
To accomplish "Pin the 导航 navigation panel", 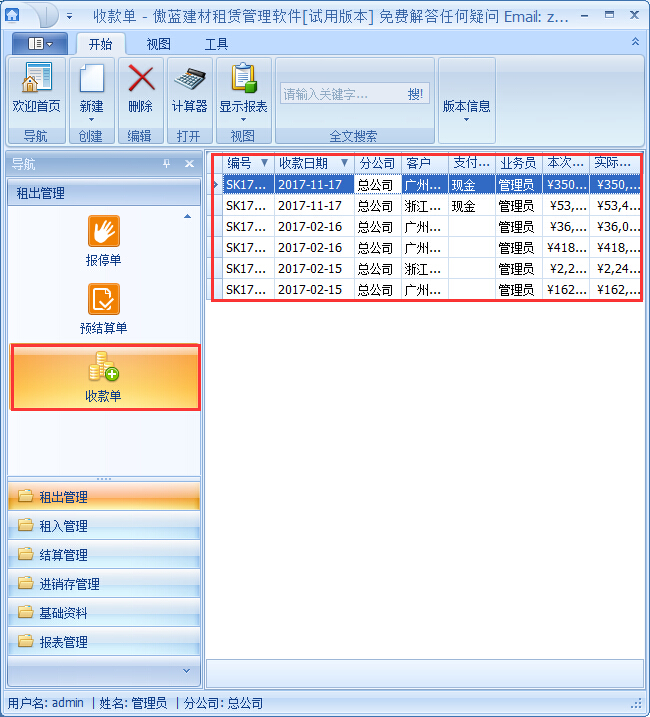I will [167, 163].
